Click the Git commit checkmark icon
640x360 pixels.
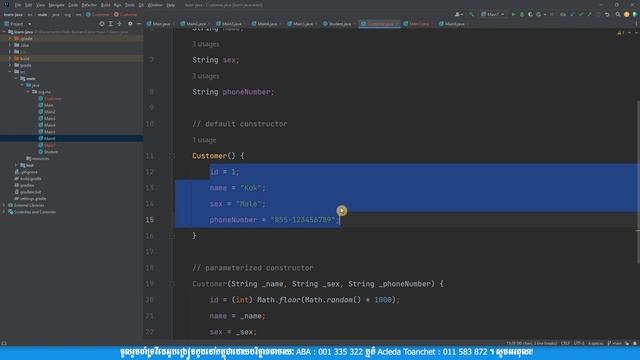pyautogui.click(x=581, y=14)
